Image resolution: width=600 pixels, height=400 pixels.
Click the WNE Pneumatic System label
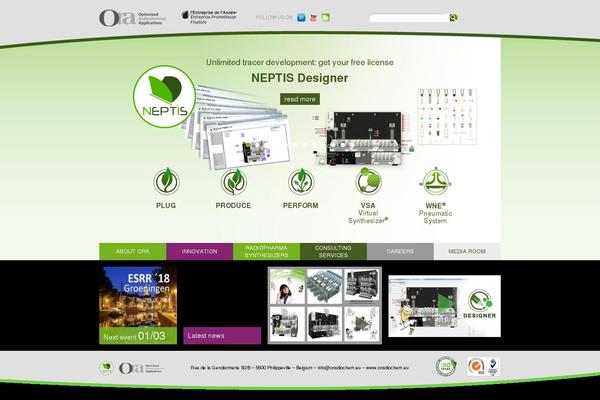click(x=435, y=213)
